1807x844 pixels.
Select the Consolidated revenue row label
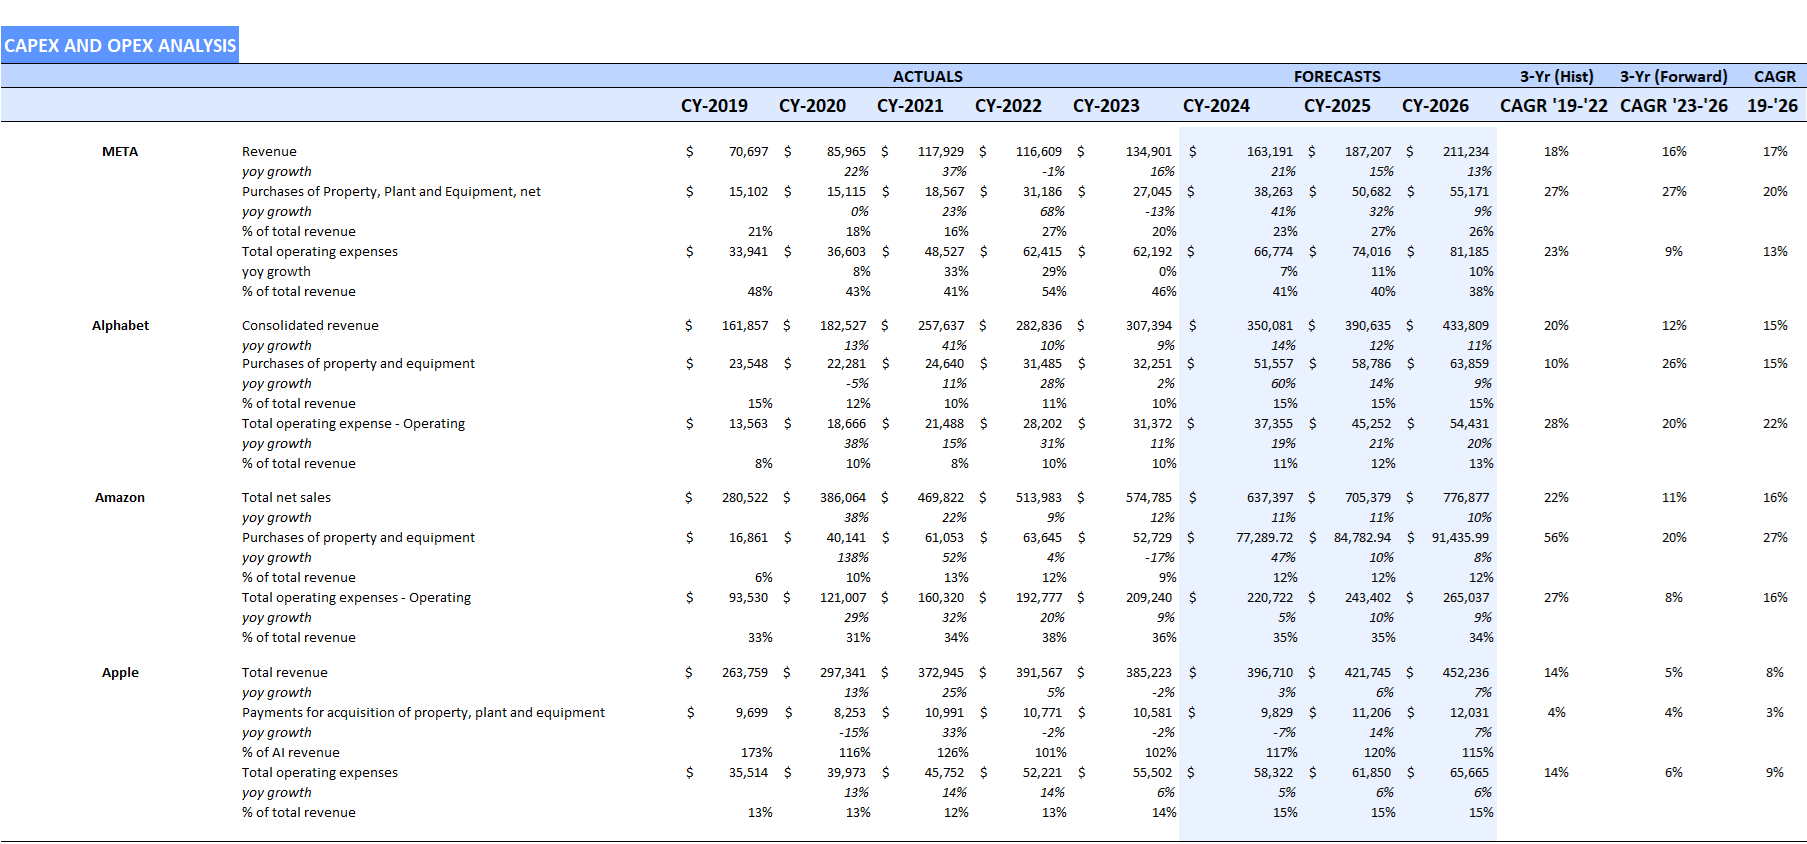click(310, 326)
